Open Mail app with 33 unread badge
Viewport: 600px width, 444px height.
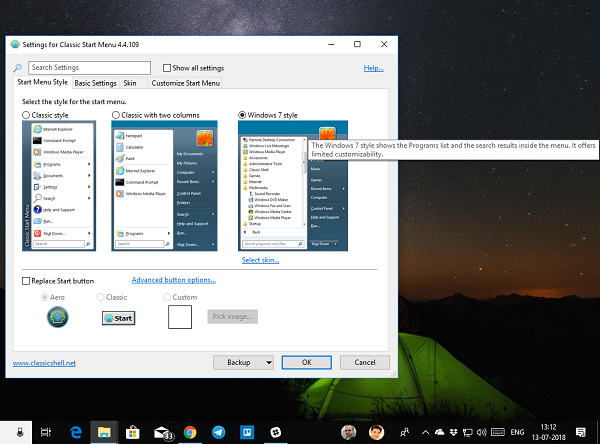(163, 433)
